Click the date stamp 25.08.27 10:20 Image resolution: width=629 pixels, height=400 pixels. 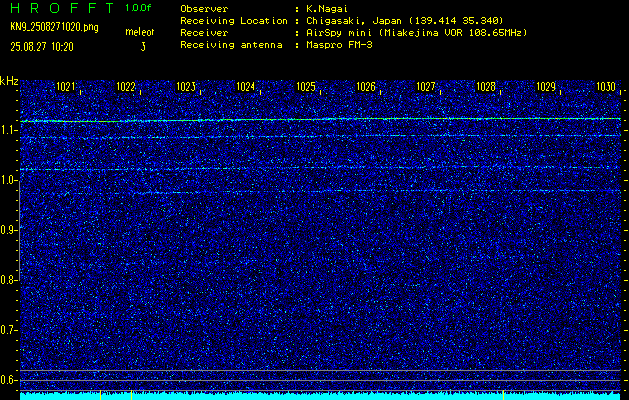tap(42, 47)
